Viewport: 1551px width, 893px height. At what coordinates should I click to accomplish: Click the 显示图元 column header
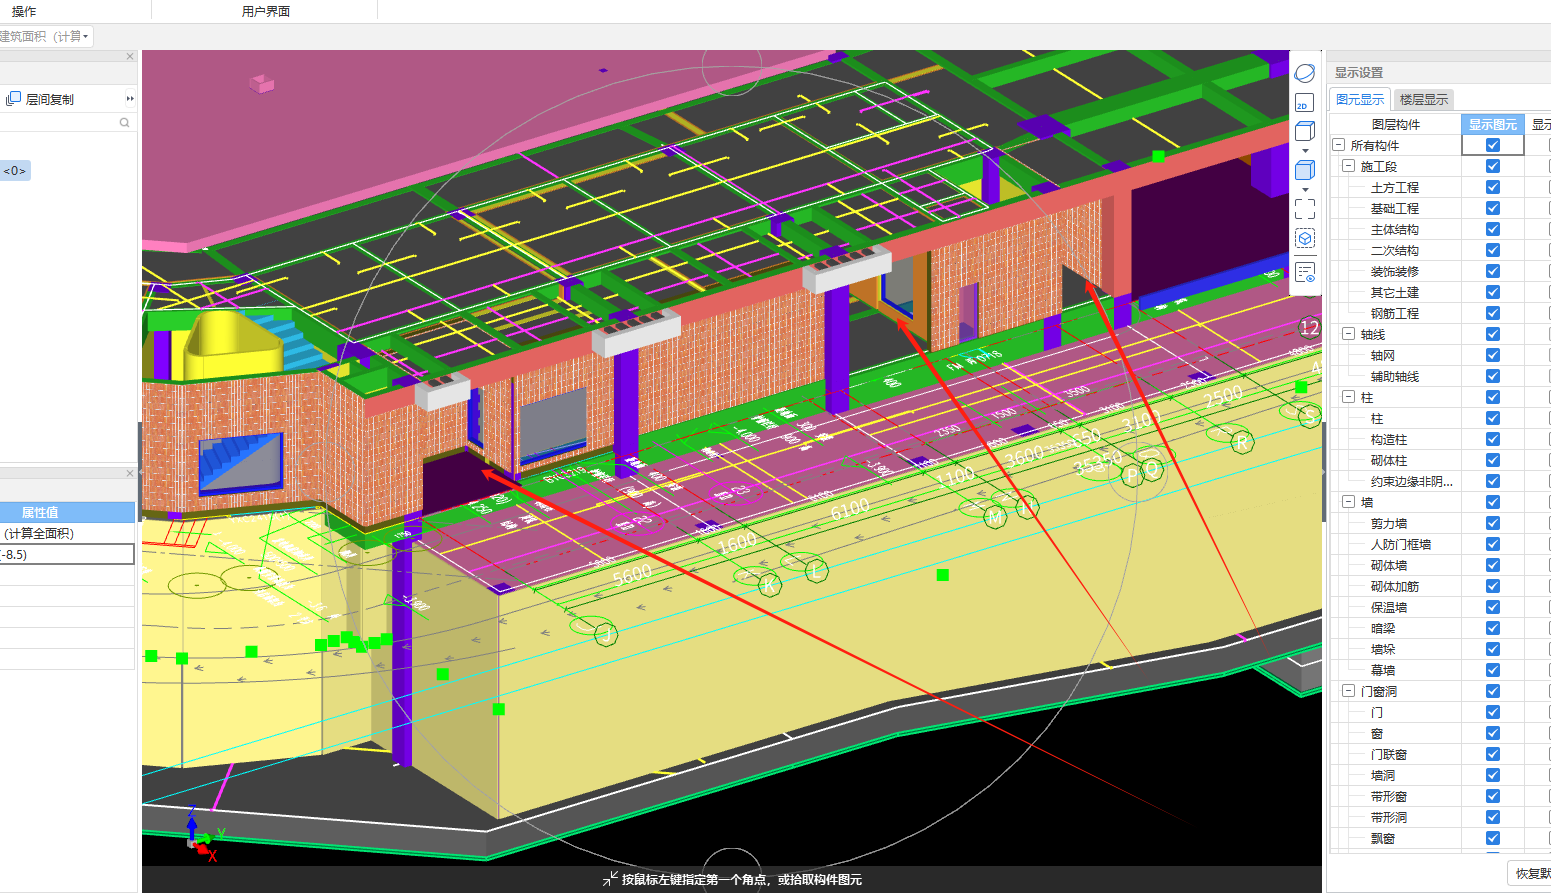coord(1493,124)
